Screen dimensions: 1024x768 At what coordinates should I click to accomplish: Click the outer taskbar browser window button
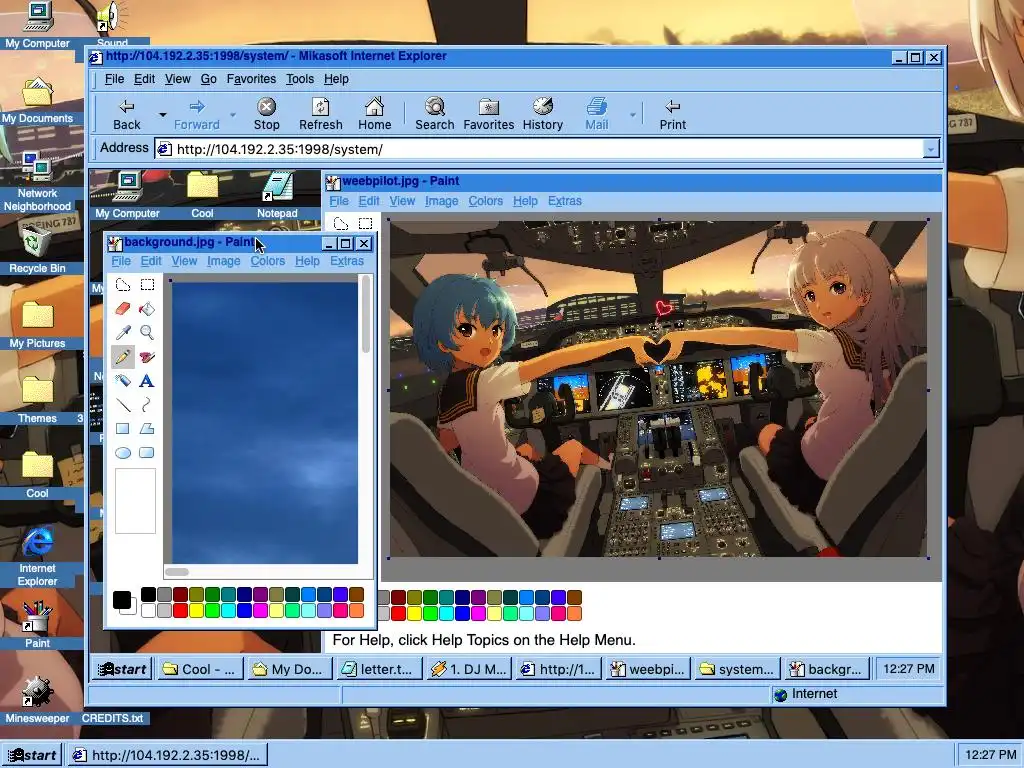(x=168, y=756)
